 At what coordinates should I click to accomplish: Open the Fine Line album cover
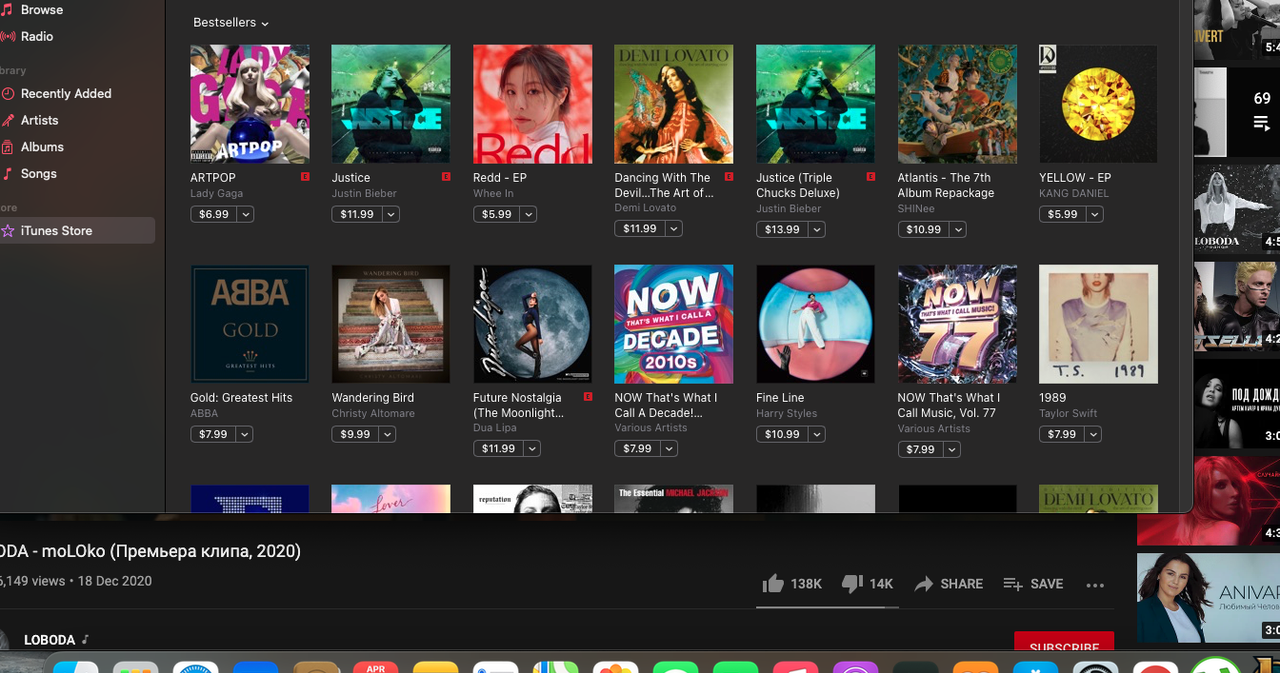(815, 324)
